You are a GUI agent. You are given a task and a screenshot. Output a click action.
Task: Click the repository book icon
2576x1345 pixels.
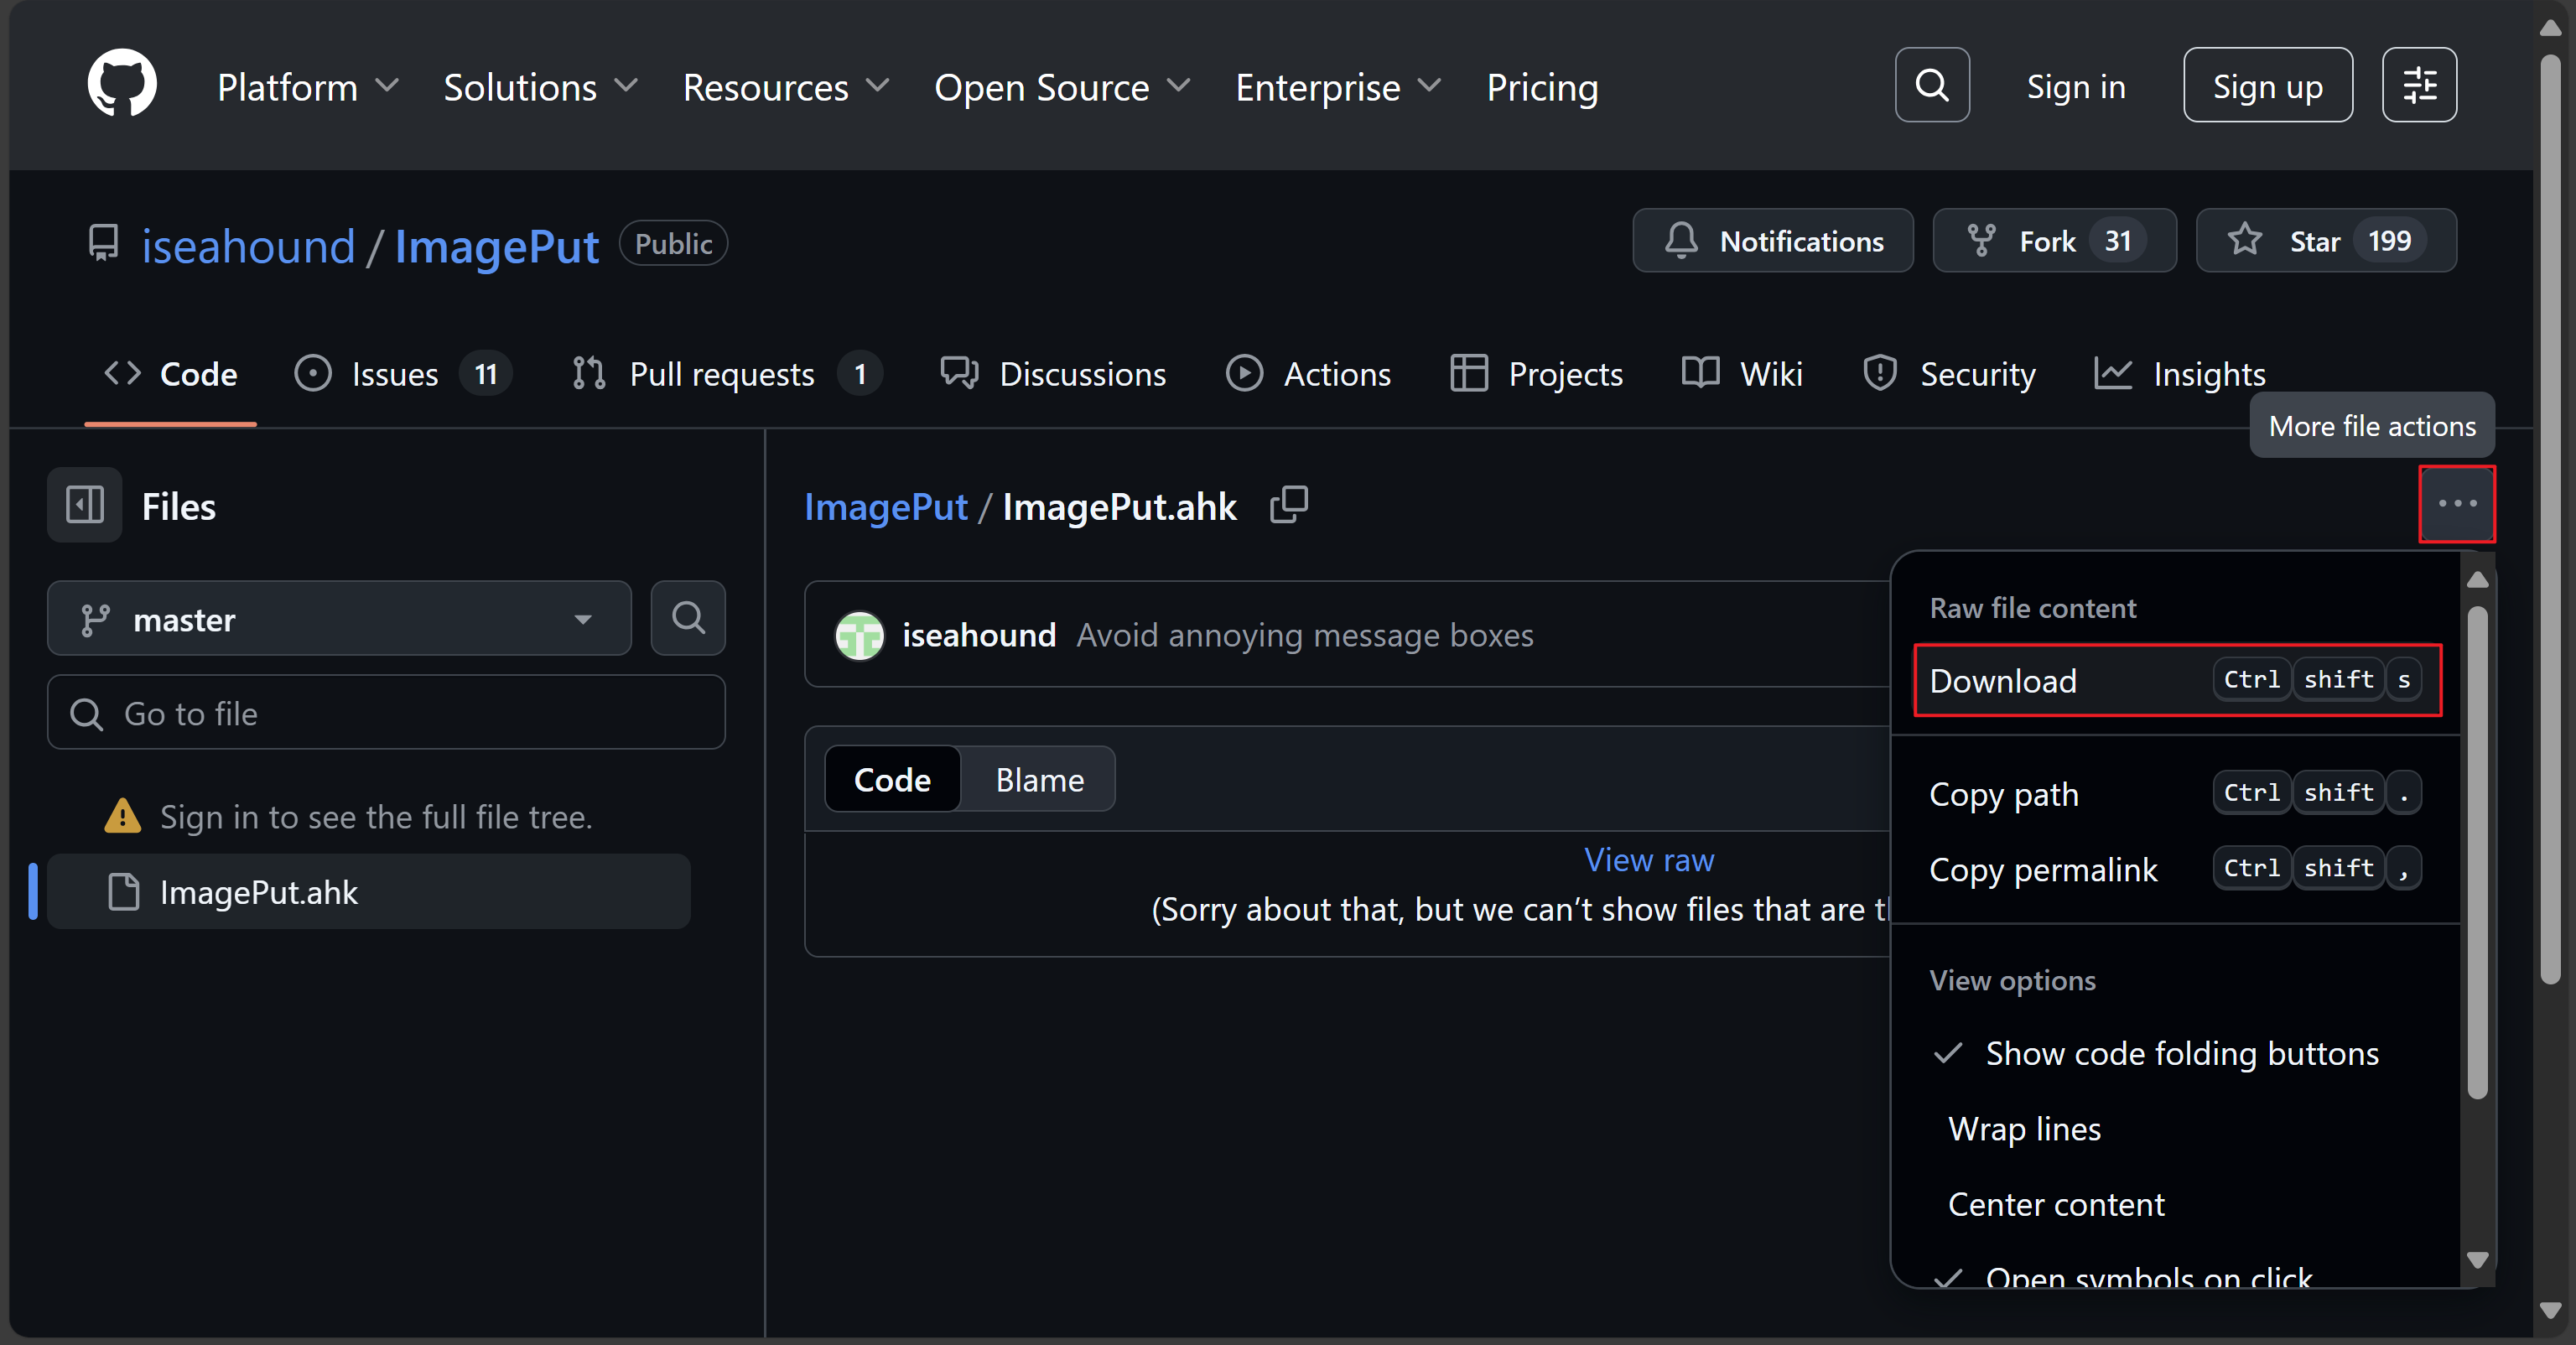point(103,243)
